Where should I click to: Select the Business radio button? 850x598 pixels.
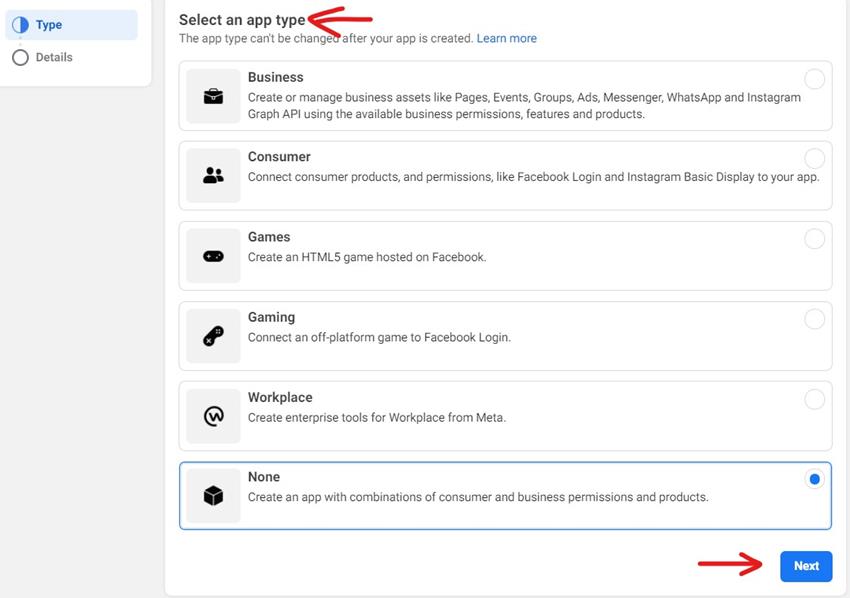[x=815, y=77]
